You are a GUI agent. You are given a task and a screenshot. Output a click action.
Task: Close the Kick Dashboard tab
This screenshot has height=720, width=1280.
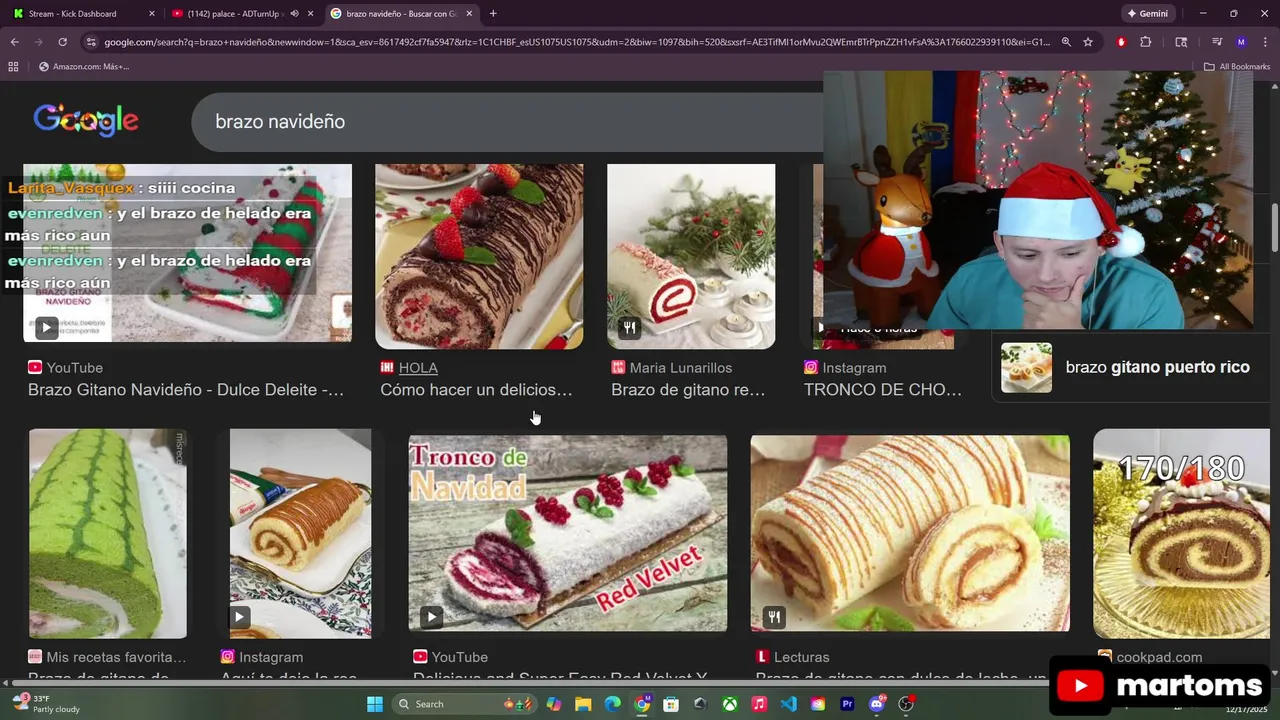[x=152, y=13]
